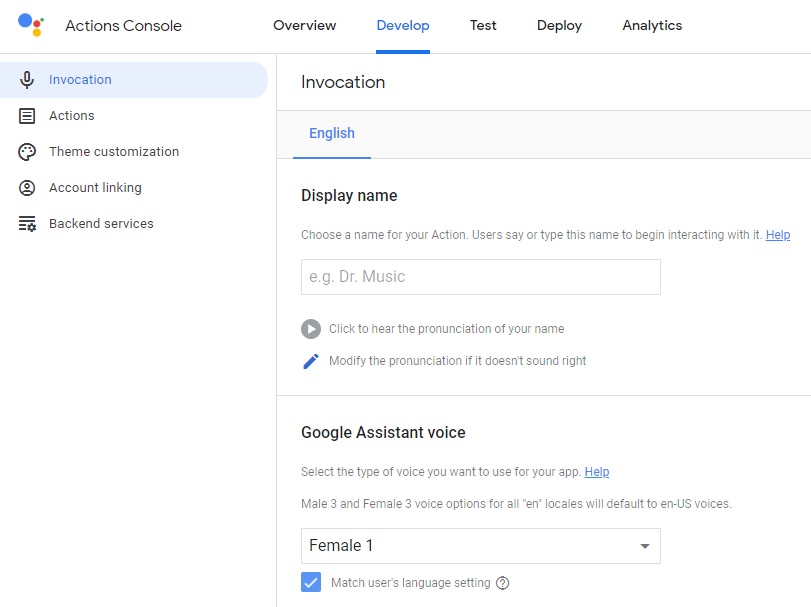811x607 pixels.
Task: Switch to the Overview tab
Action: click(x=305, y=26)
